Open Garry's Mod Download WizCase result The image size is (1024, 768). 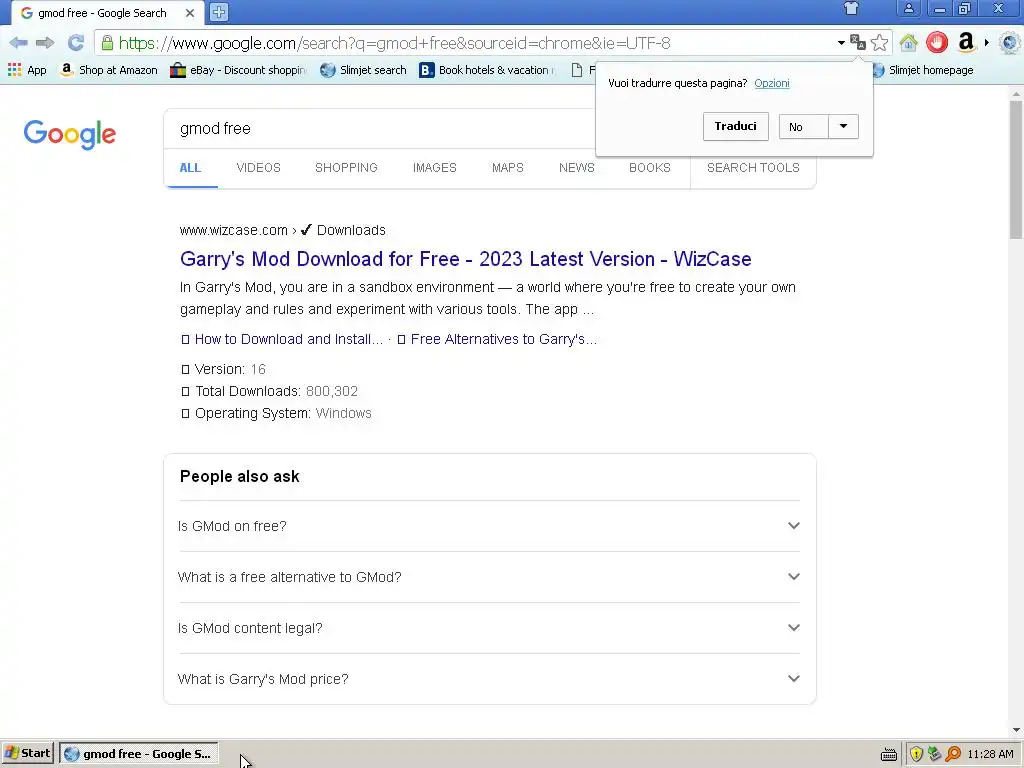[466, 259]
